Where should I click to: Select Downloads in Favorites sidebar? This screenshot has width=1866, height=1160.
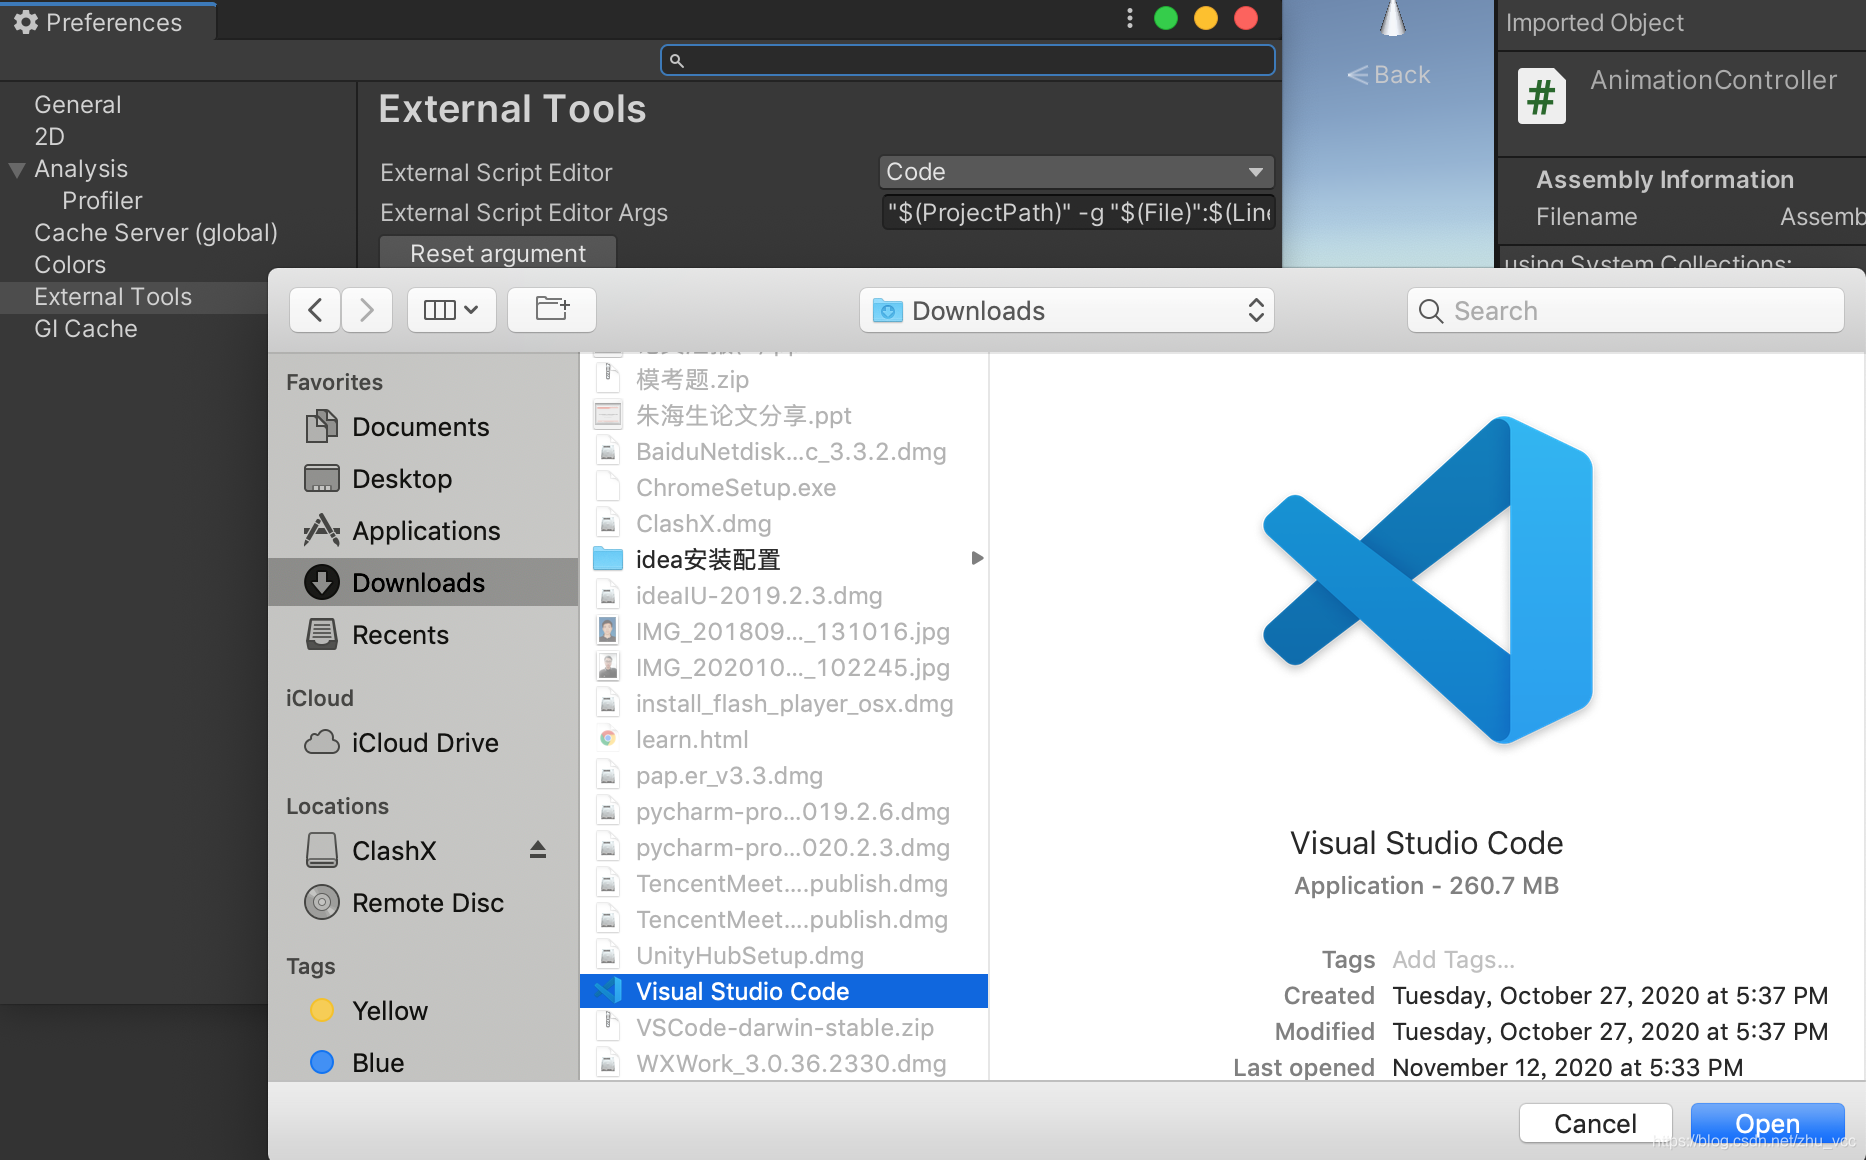click(x=423, y=583)
